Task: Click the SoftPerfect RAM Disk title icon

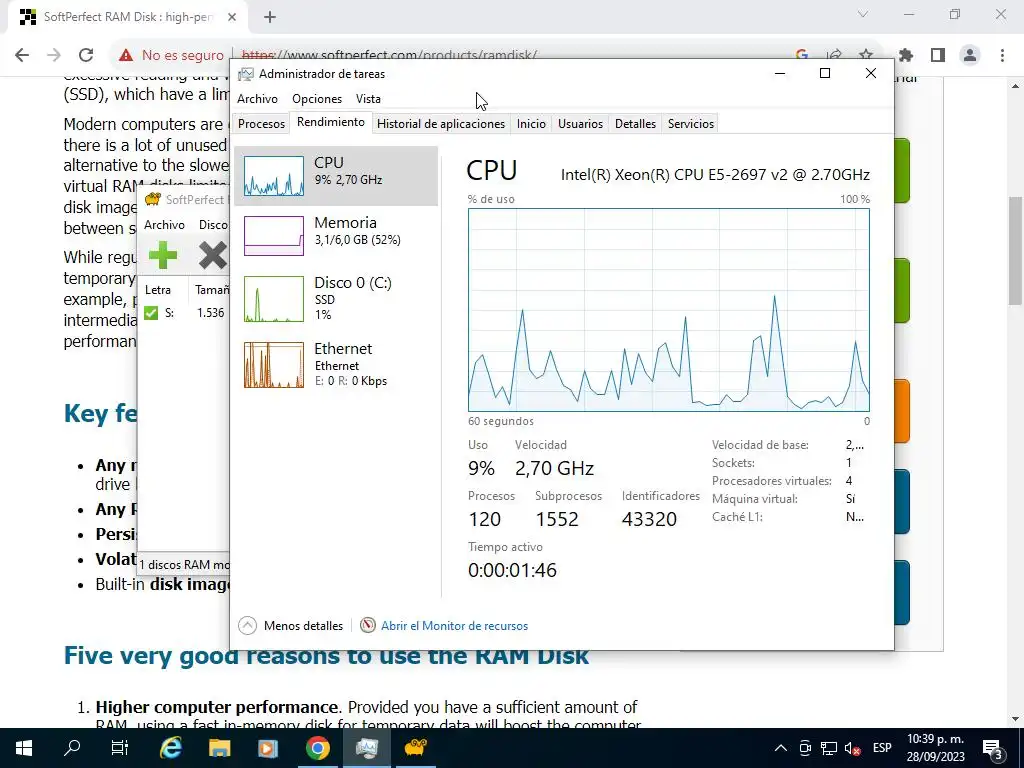Action: [x=153, y=199]
